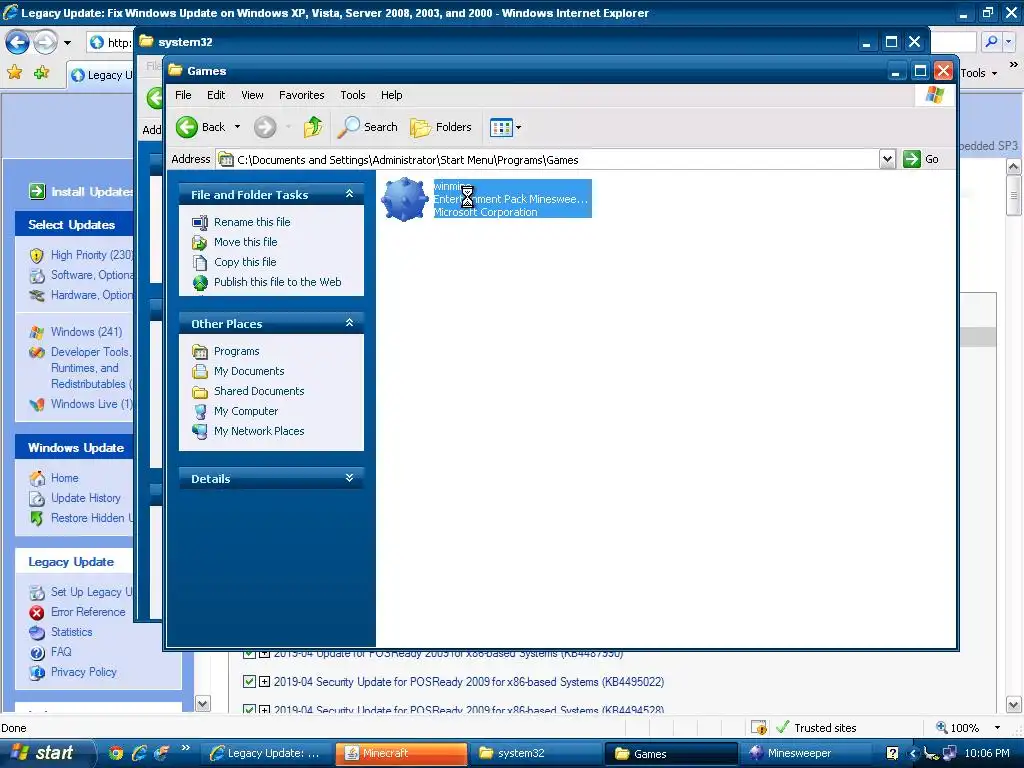
Task: Click the Games window address field
Action: [x=549, y=159]
